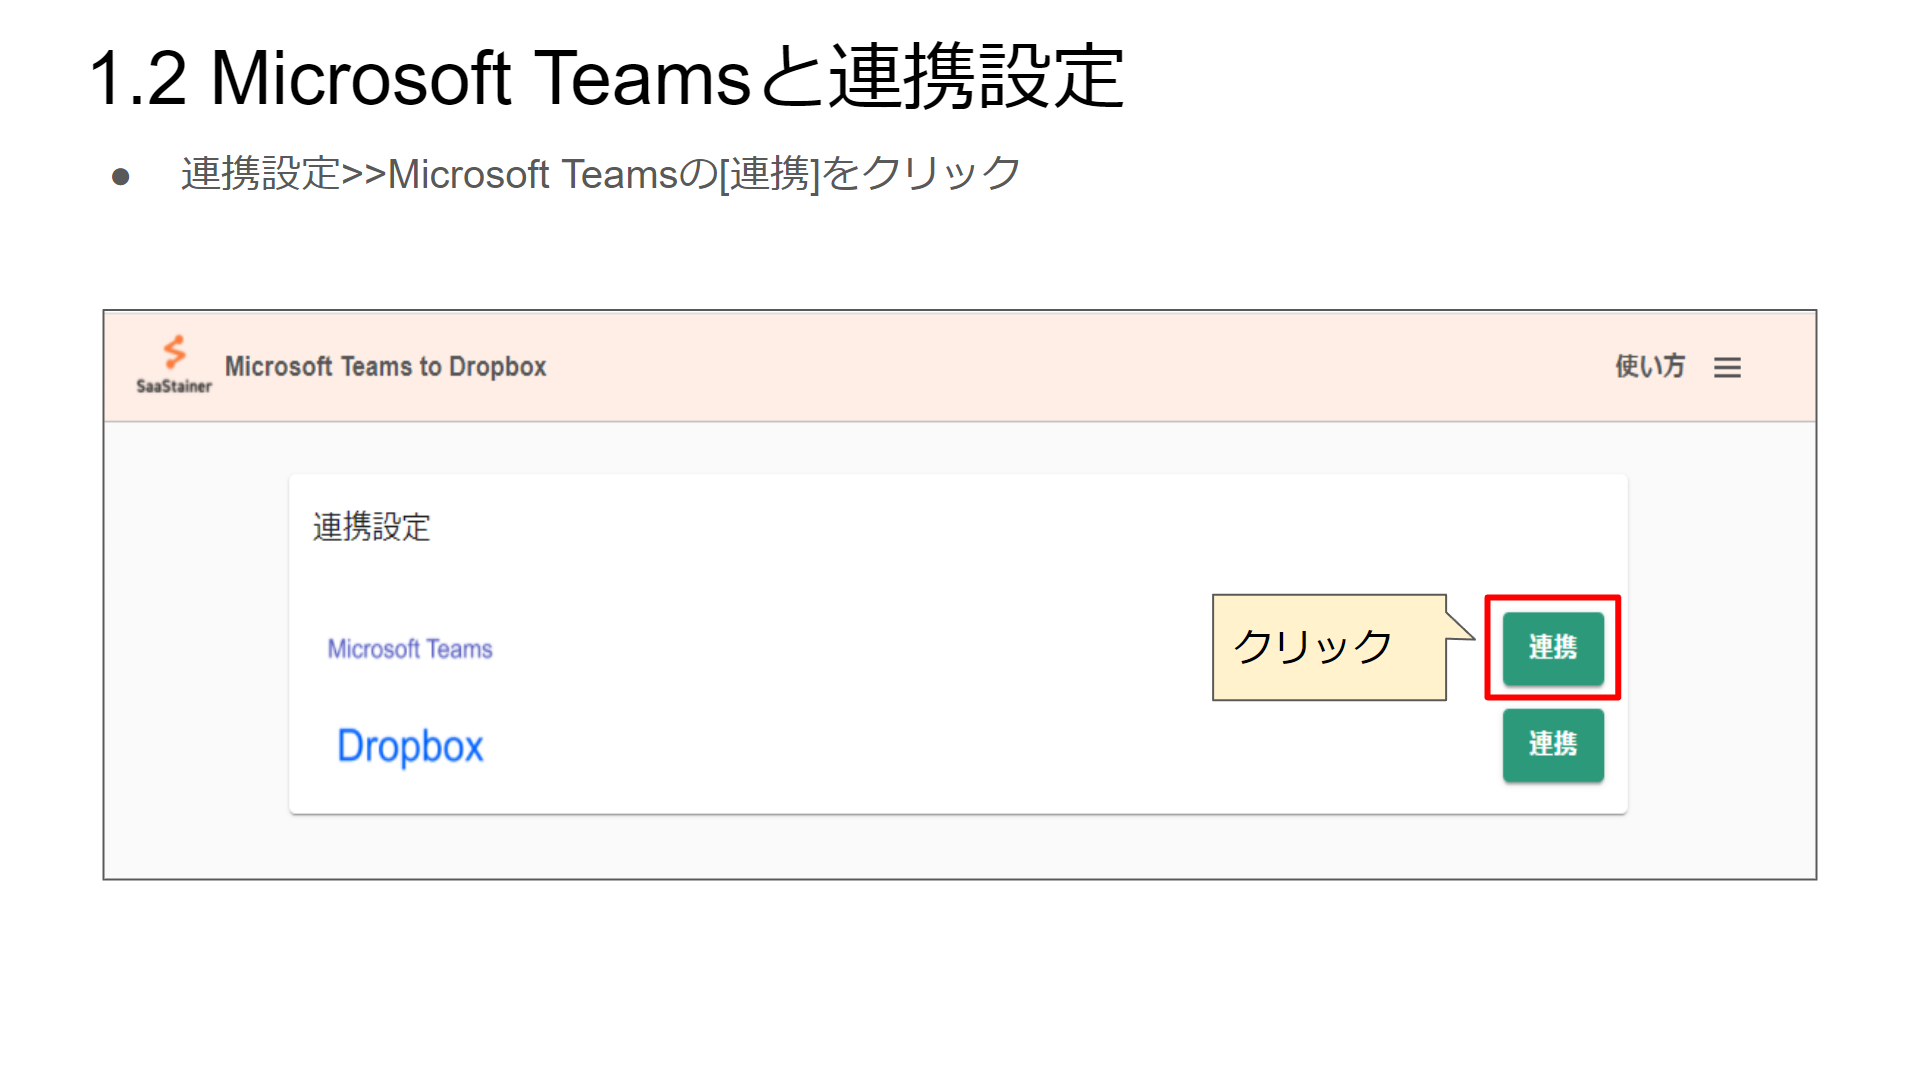
Task: Click the 連携 button for Dropbox
Action: point(1553,745)
